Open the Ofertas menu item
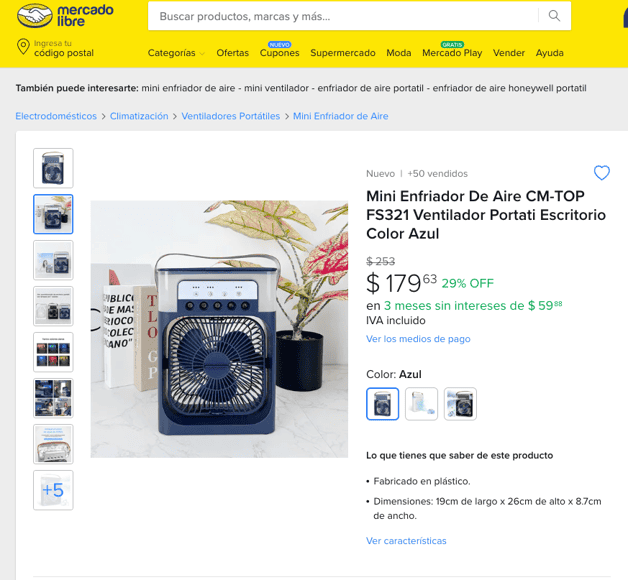Image resolution: width=628 pixels, height=580 pixels. 233,53
